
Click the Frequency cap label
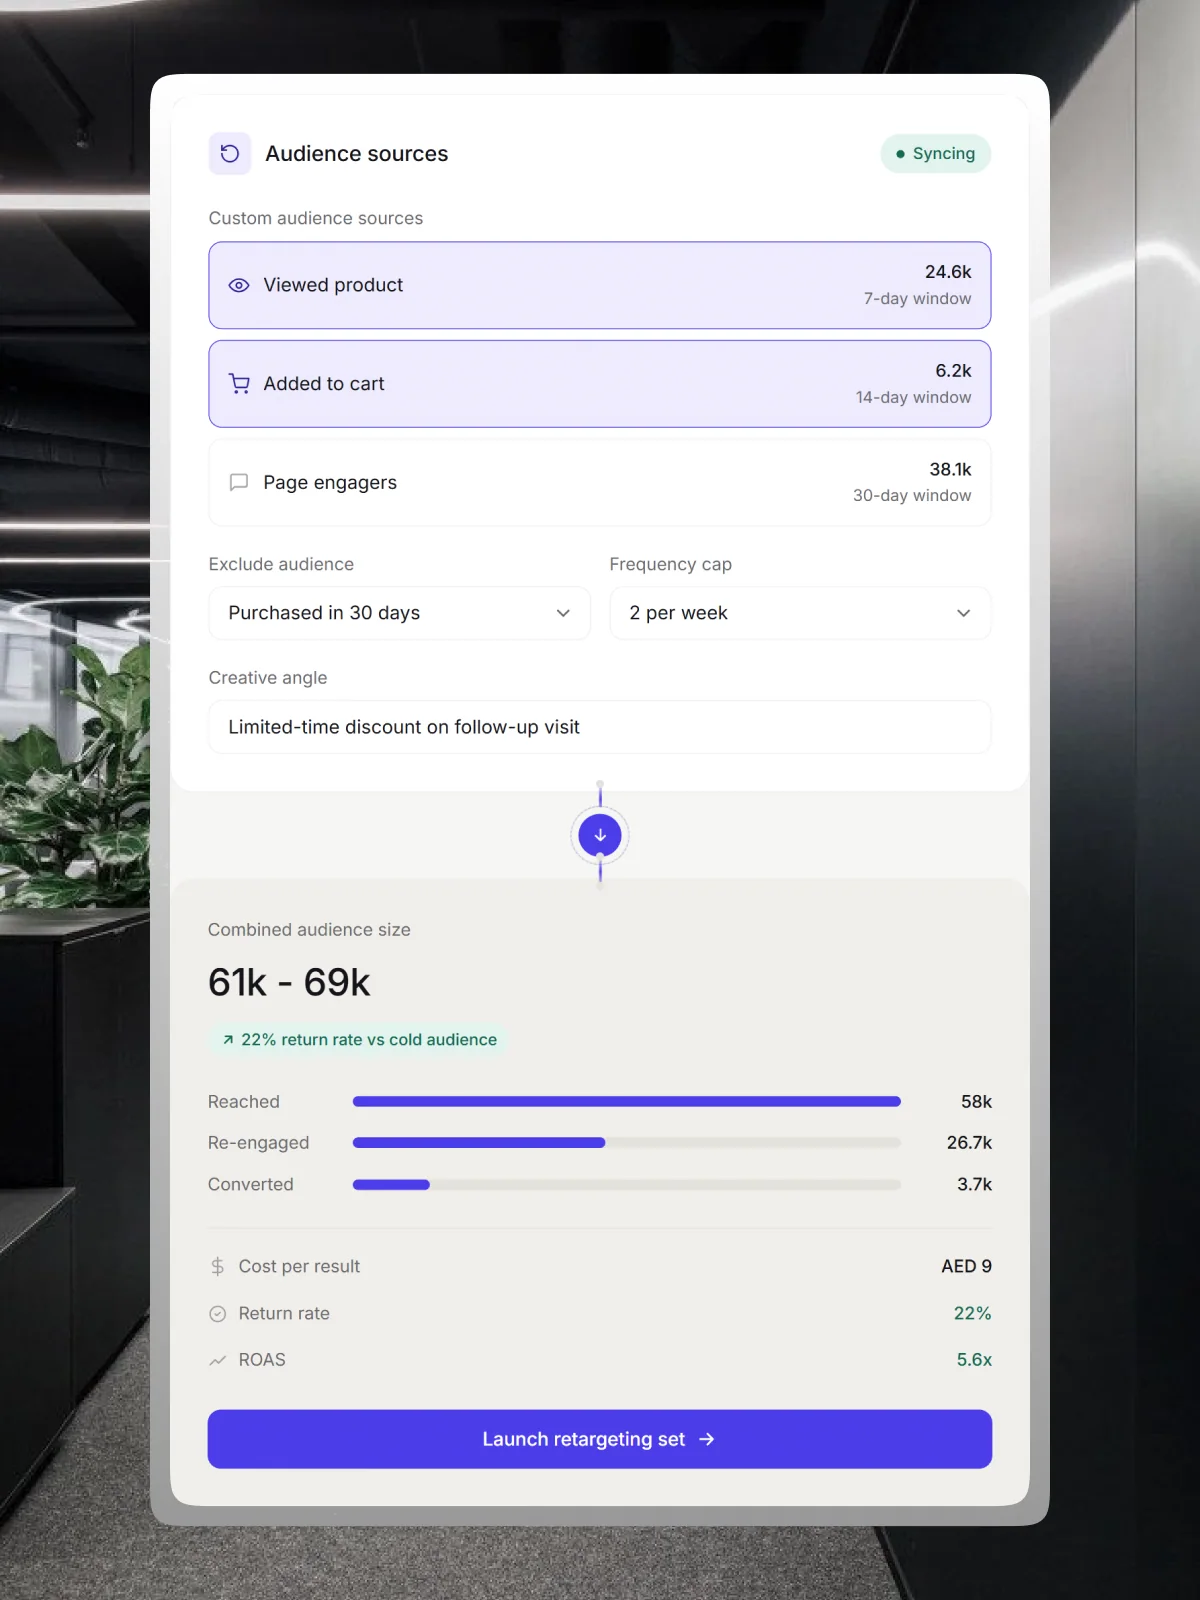pyautogui.click(x=671, y=564)
